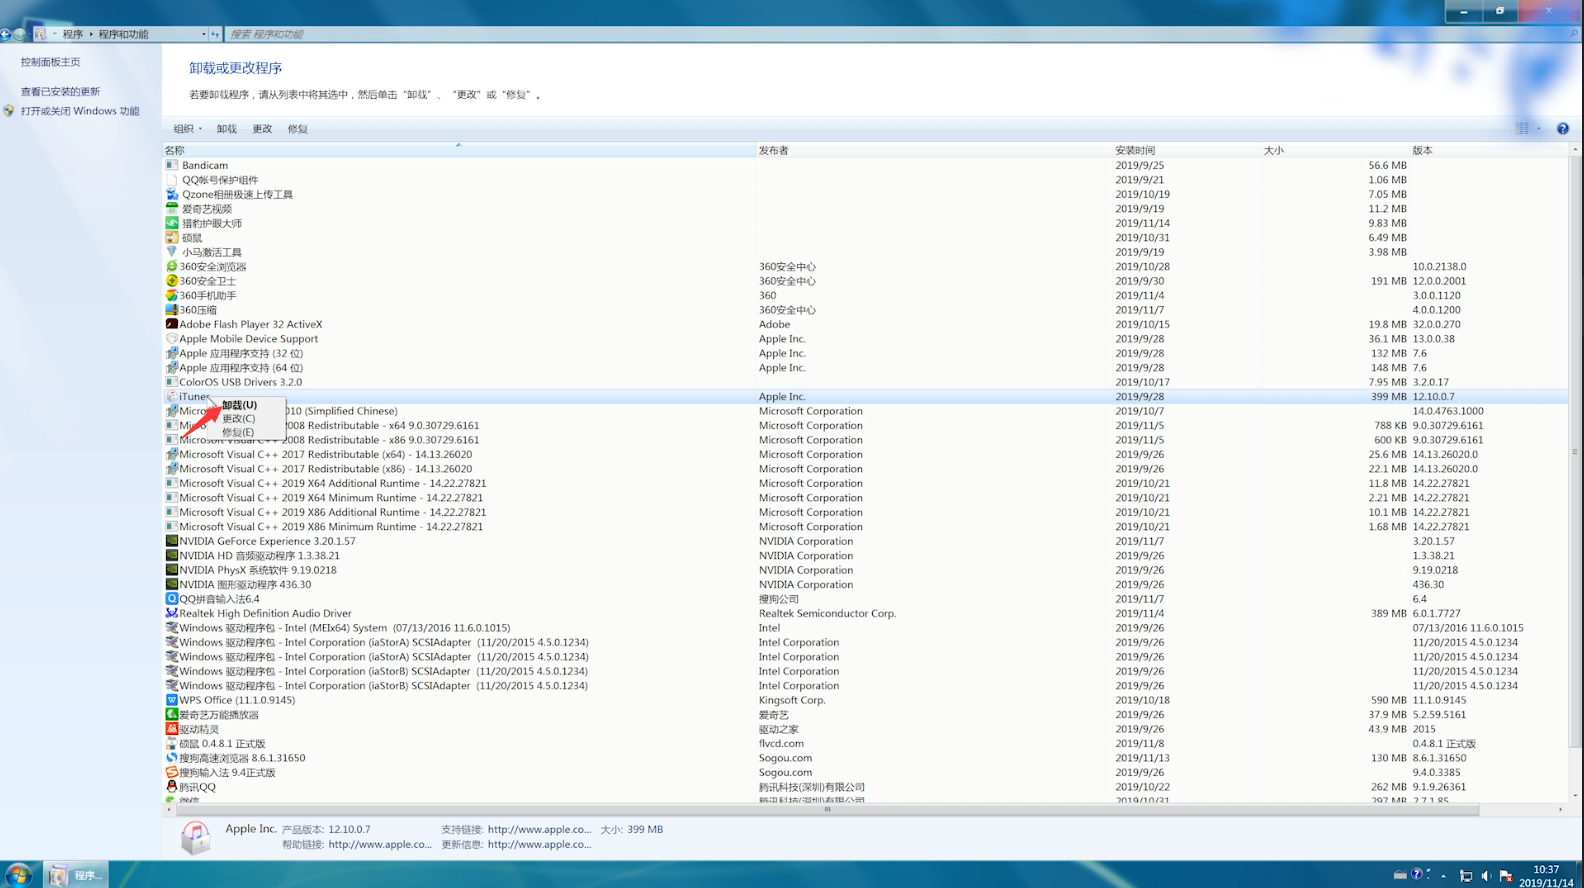
Task: Expand the breadcrumb arrow after 程序
Action: [91, 34]
